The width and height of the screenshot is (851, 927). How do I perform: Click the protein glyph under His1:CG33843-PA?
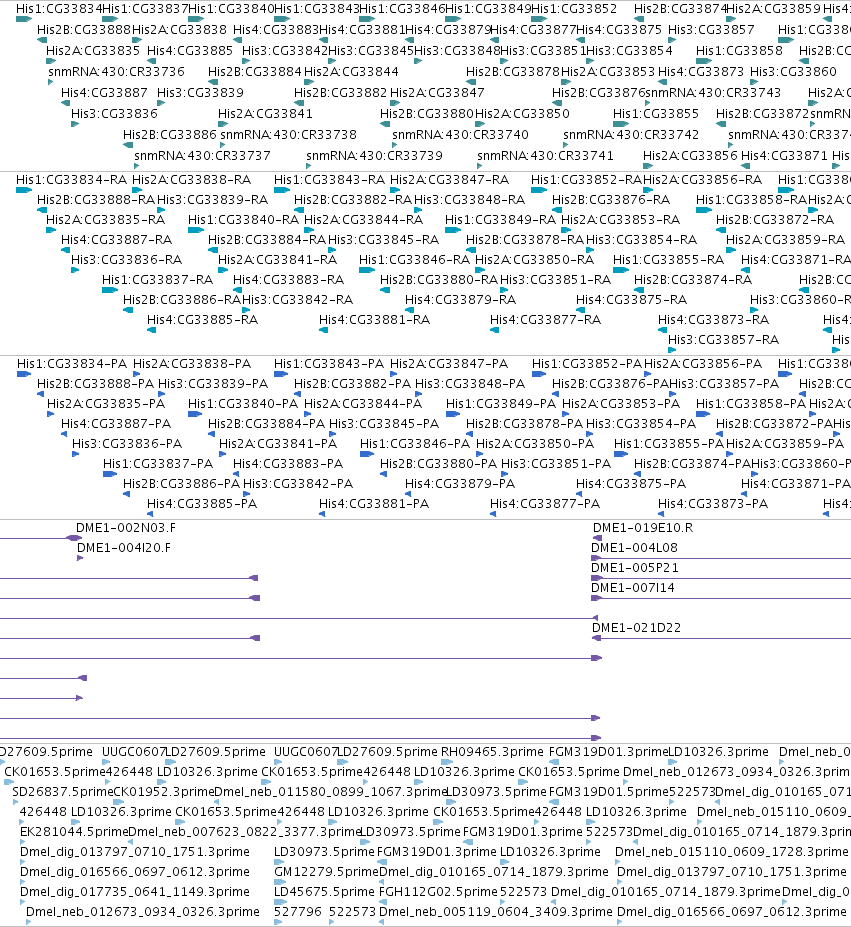click(x=281, y=374)
